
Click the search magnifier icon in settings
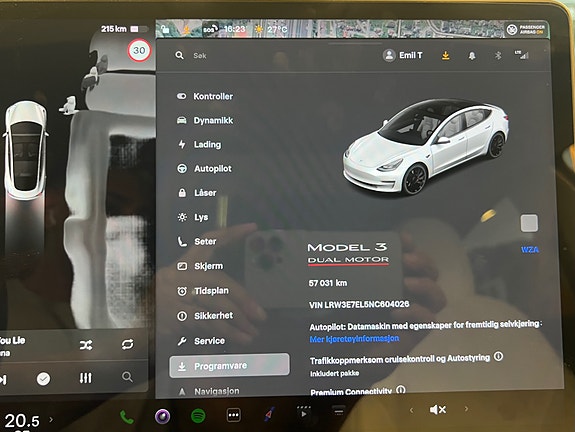pos(179,55)
